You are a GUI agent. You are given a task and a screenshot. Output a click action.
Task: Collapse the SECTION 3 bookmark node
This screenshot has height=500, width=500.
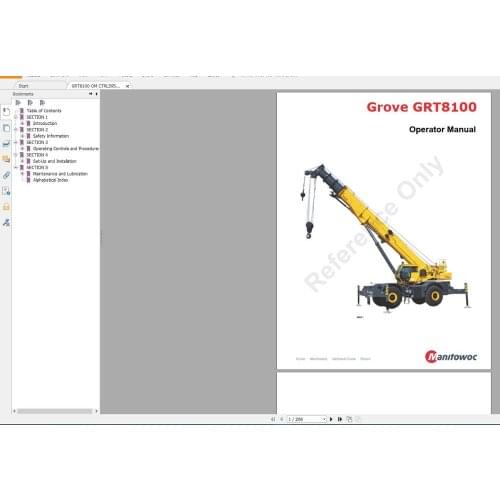click(x=16, y=142)
